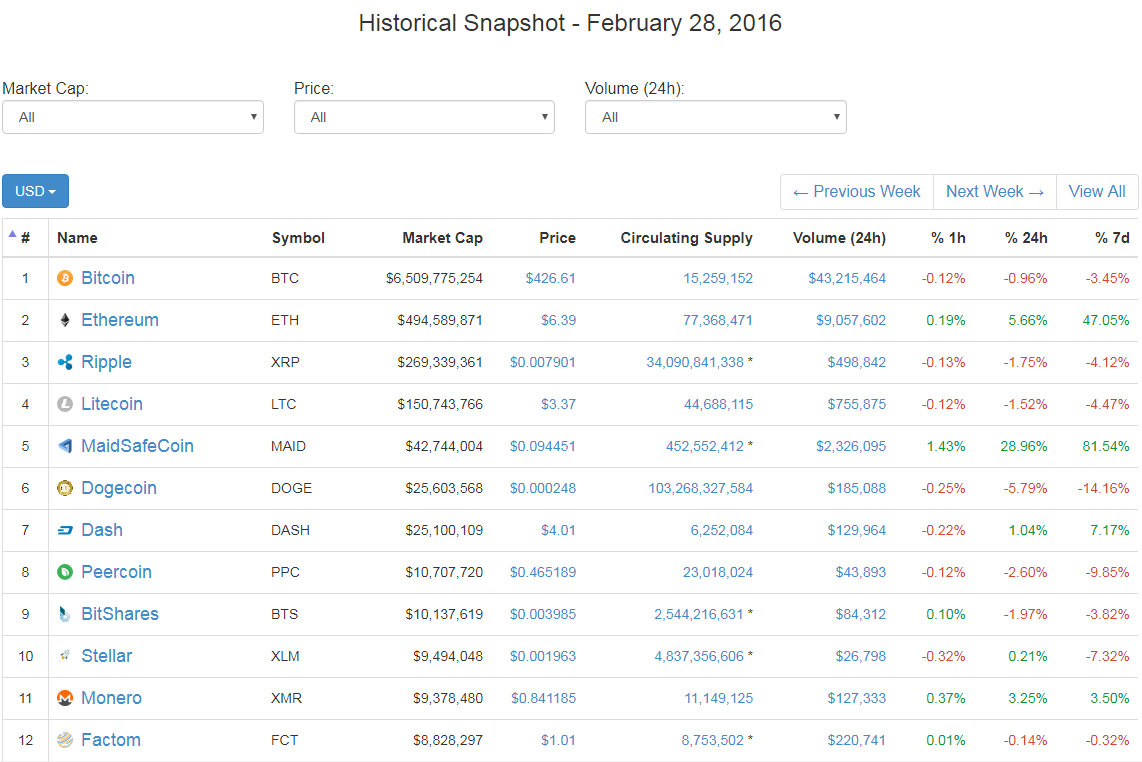1142x762 pixels.
Task: Click Ethereum price $6.39
Action: pos(558,321)
